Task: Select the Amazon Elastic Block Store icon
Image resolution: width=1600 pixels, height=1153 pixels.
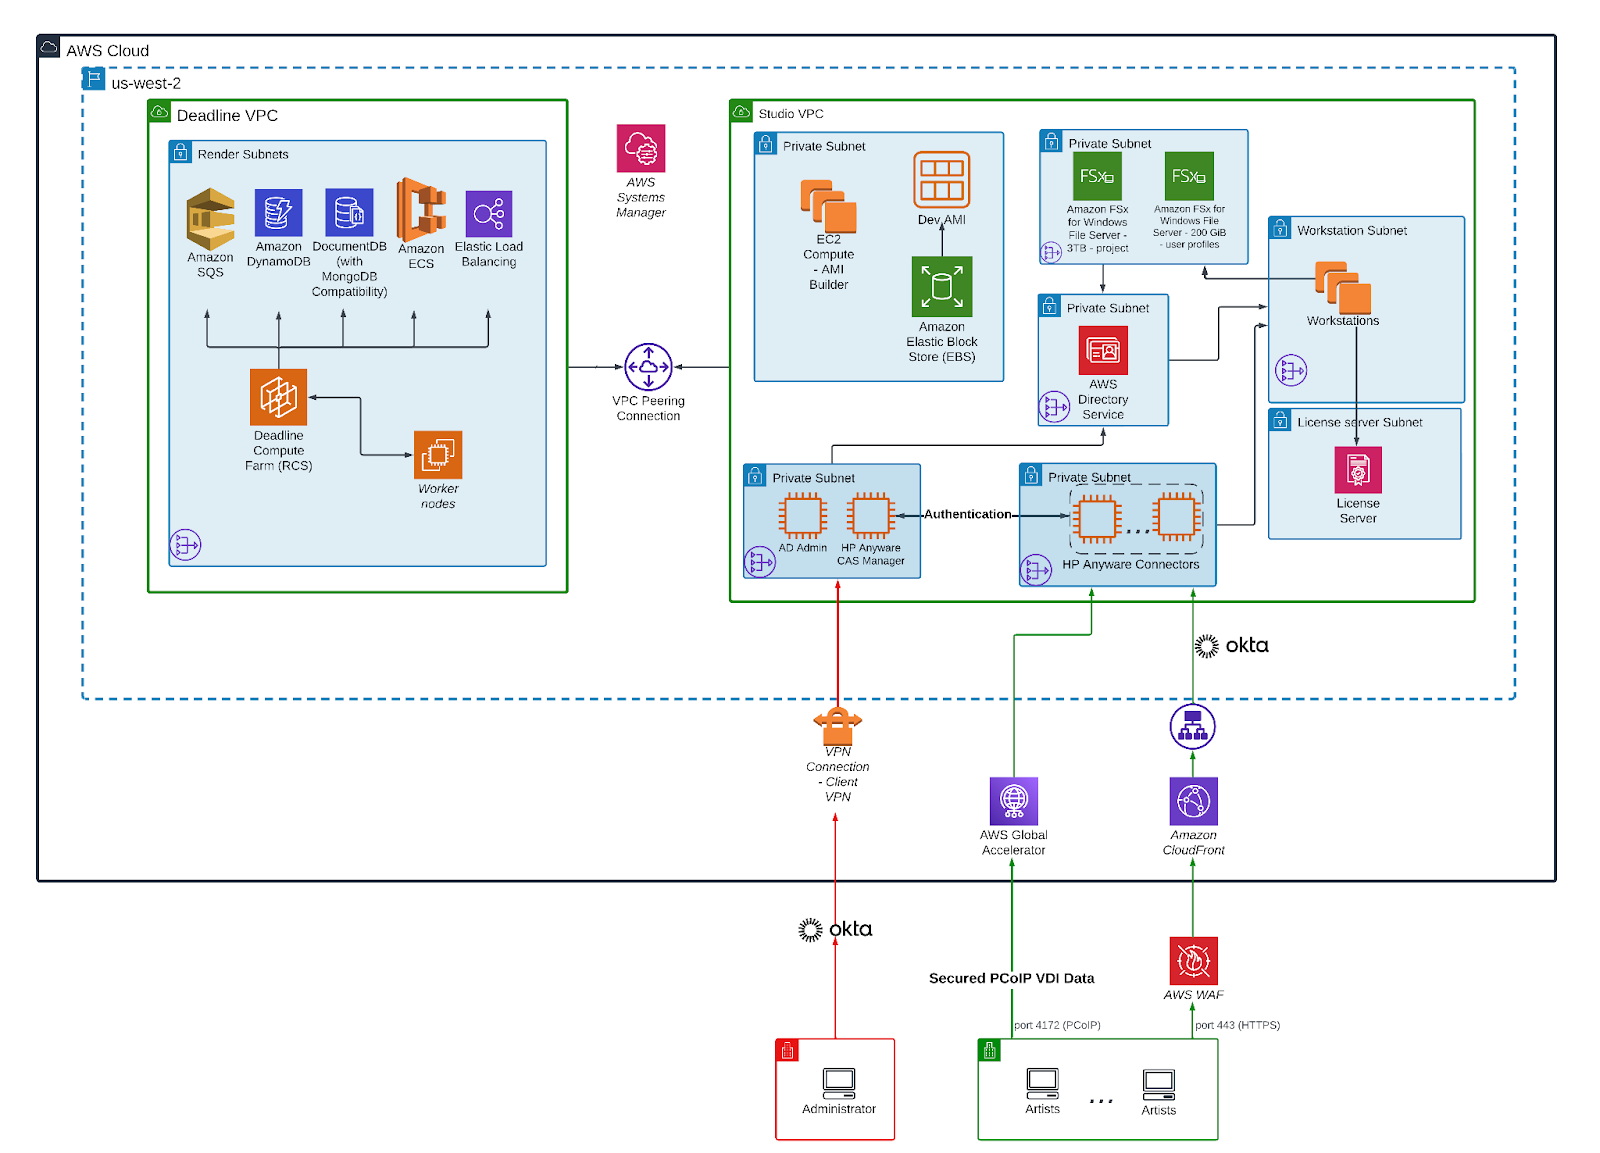Action: (941, 288)
